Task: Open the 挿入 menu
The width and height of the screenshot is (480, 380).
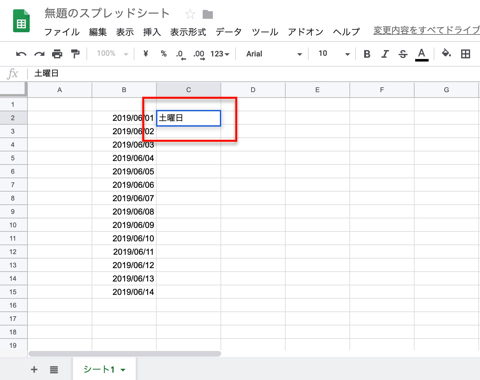Action: coord(152,32)
